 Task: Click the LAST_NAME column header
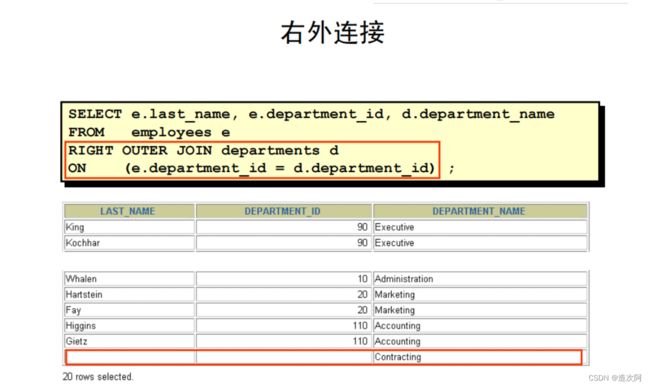[129, 211]
